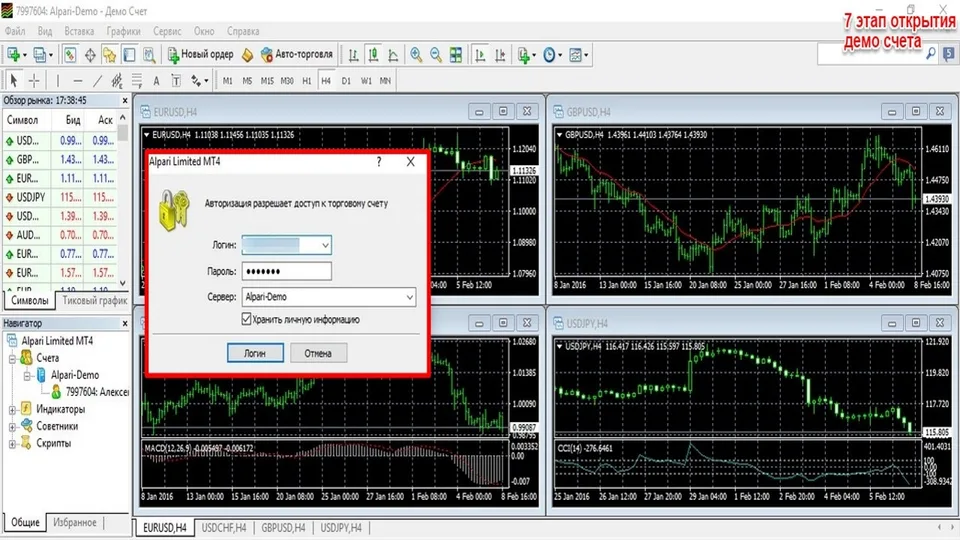Click the New Order button
The height and width of the screenshot is (540, 960).
click(x=201, y=55)
